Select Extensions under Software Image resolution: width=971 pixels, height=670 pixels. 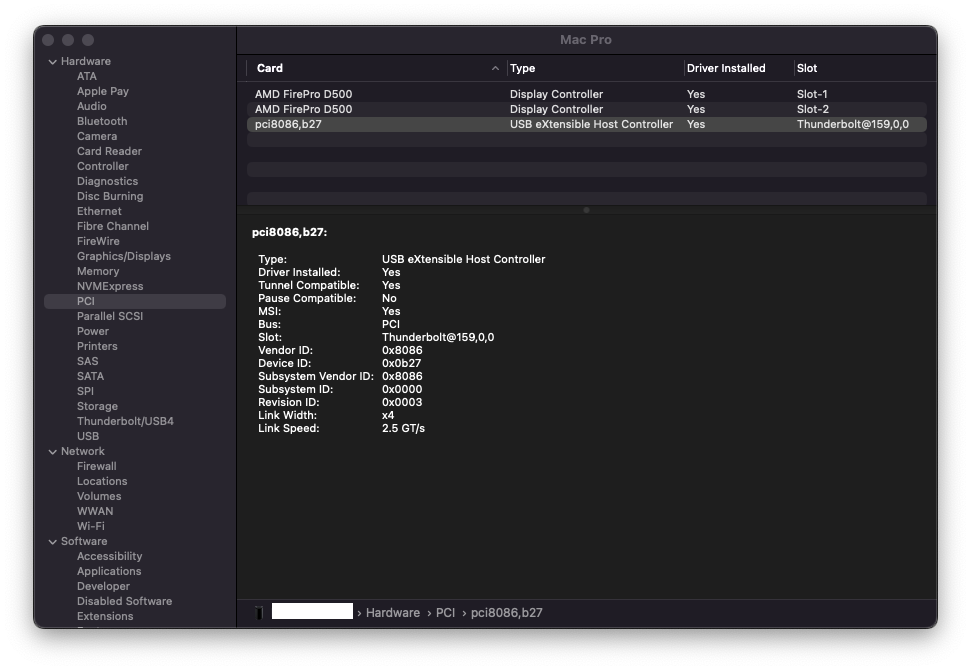coord(105,616)
